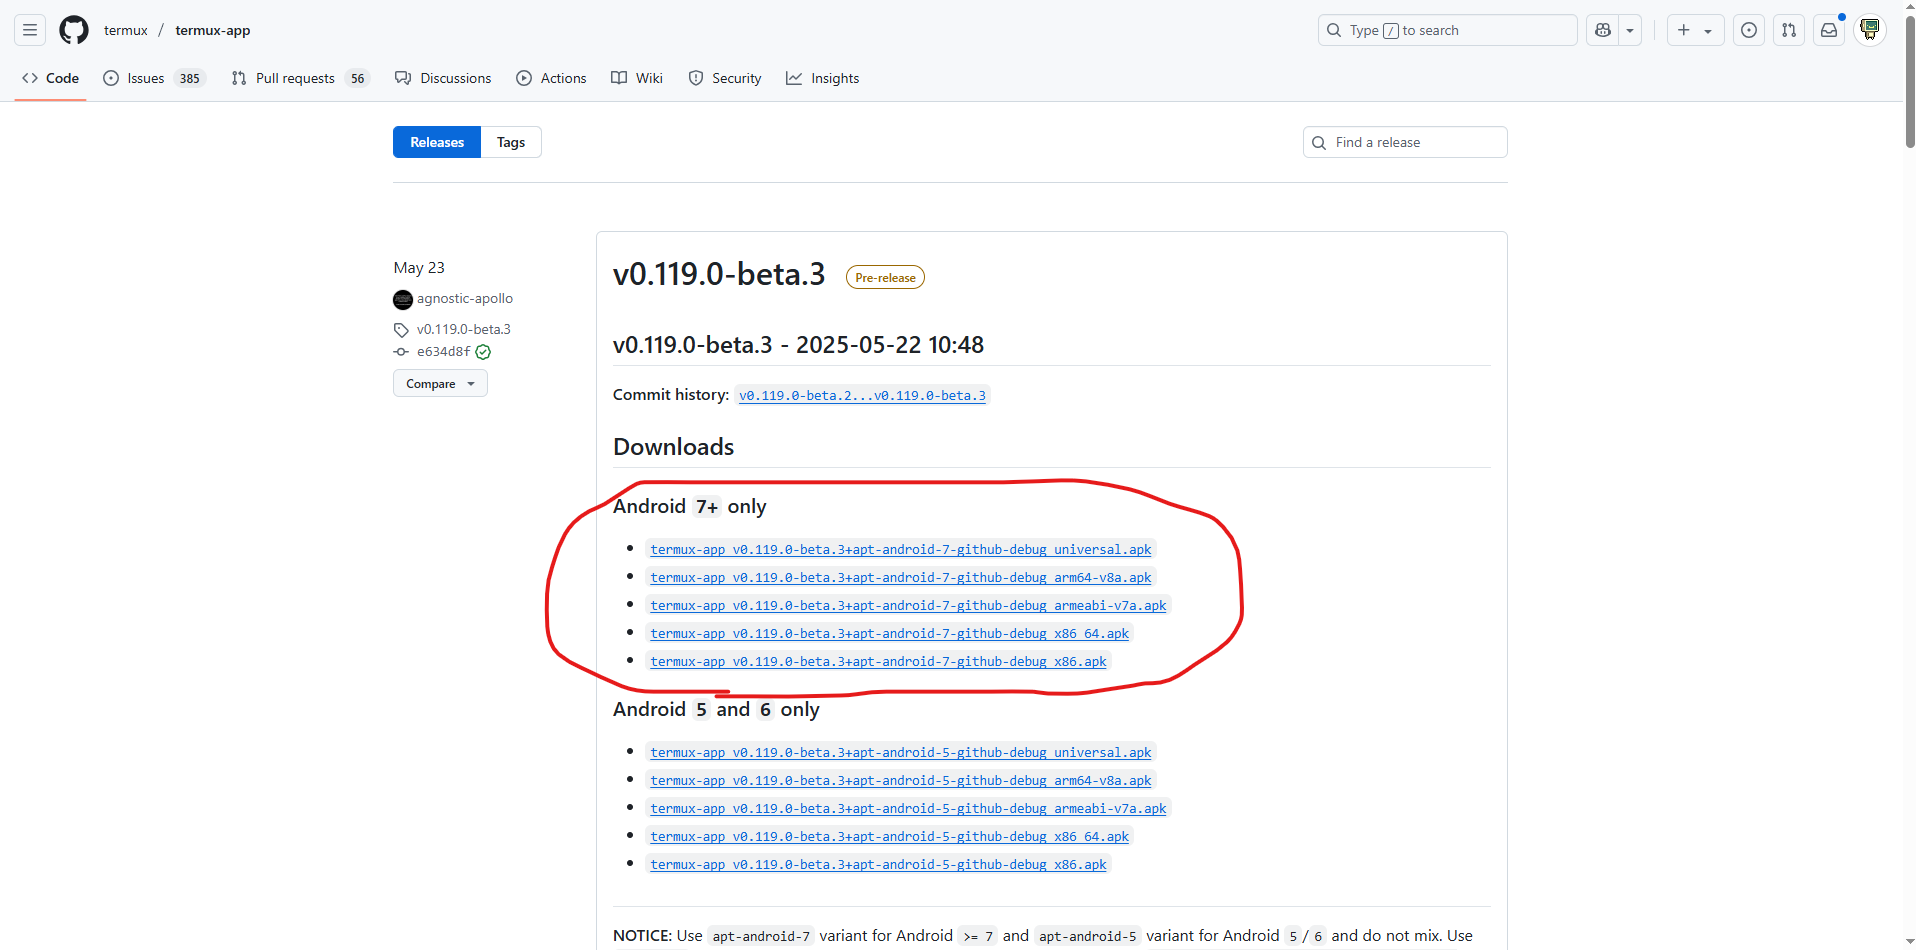Open the v0.119.0-beta.3 tag link in sidebar
This screenshot has width=1916, height=950.
coord(464,329)
